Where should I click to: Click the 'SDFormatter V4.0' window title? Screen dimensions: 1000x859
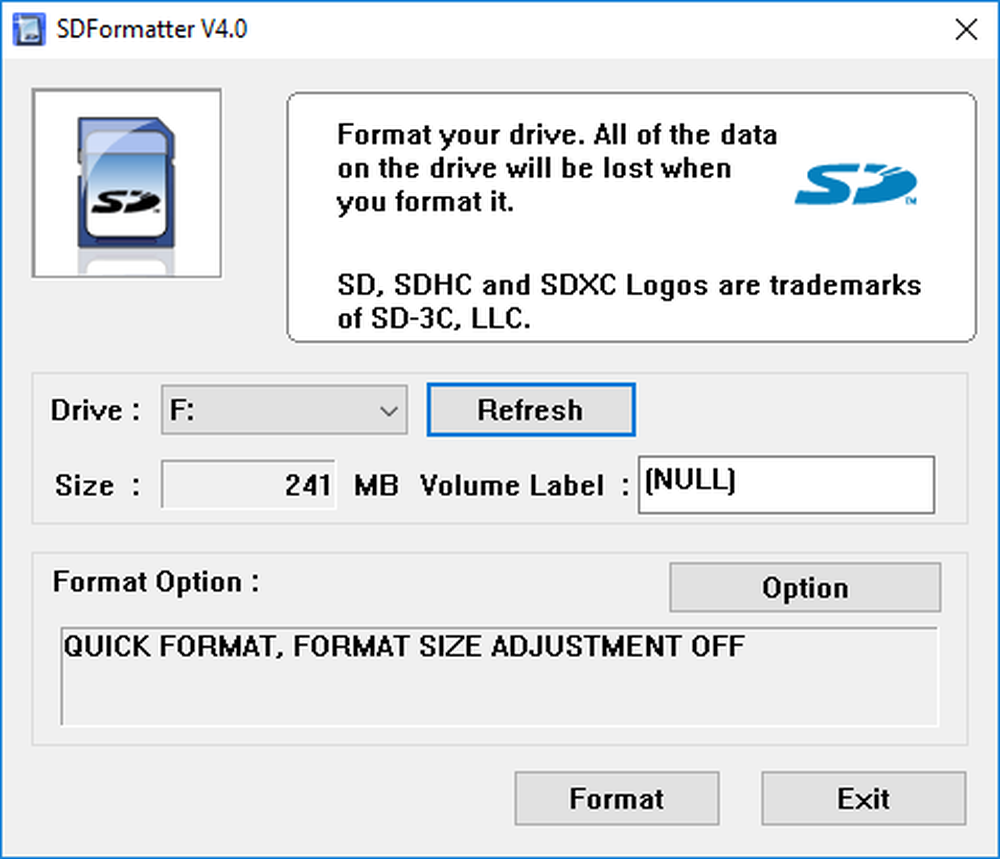152,29
